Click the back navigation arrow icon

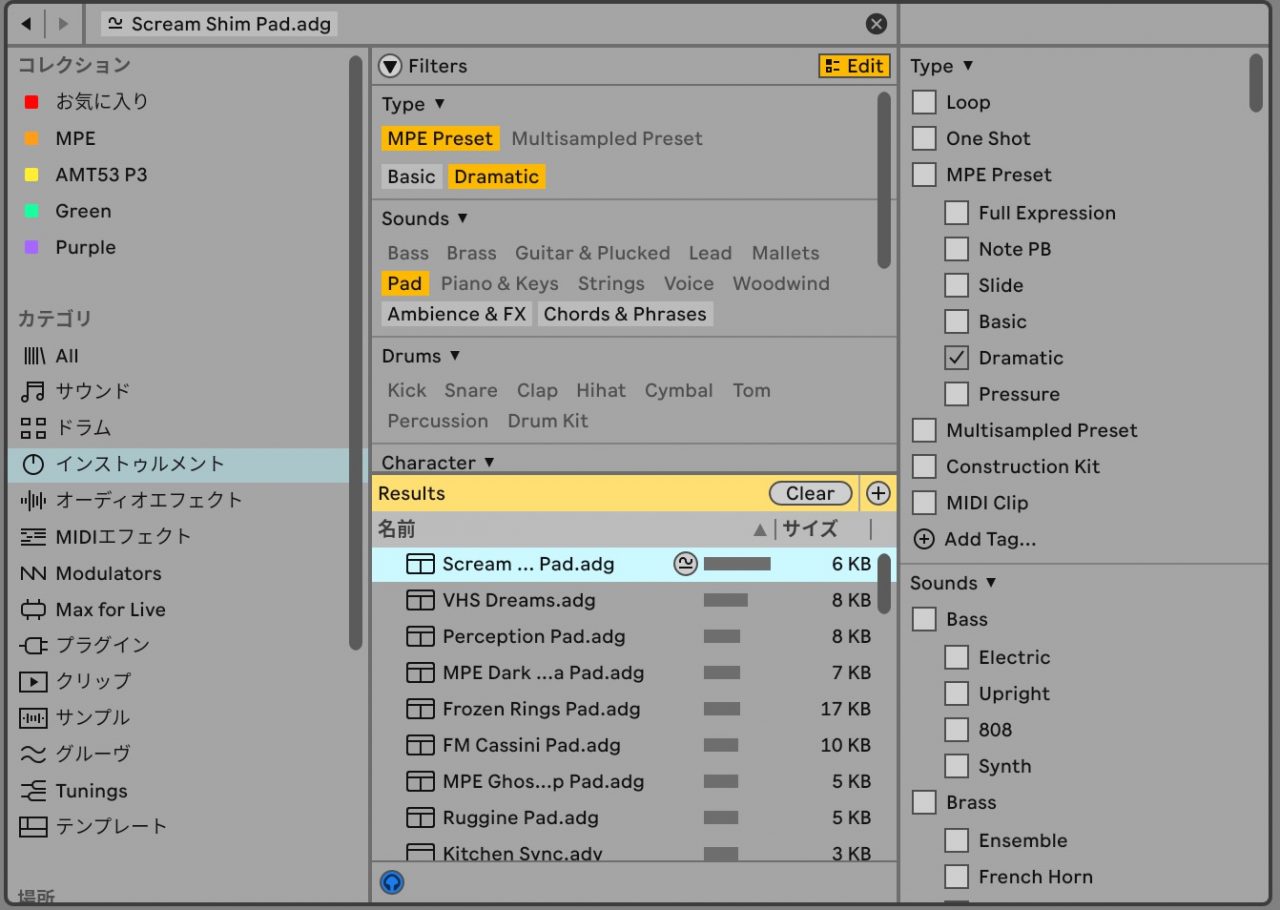(26, 23)
